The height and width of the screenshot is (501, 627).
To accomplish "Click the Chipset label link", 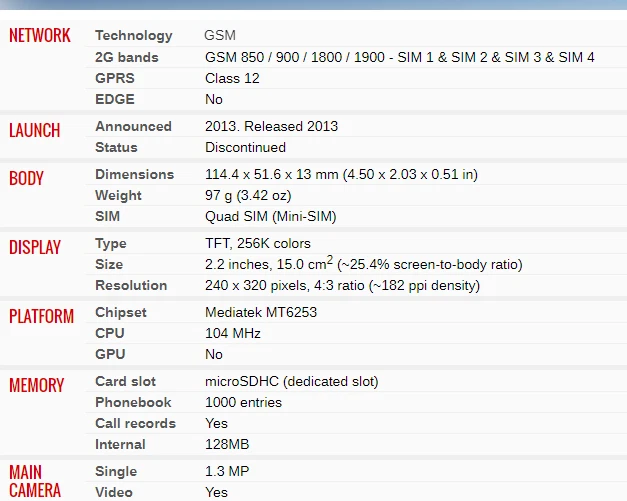I will pyautogui.click(x=120, y=312).
